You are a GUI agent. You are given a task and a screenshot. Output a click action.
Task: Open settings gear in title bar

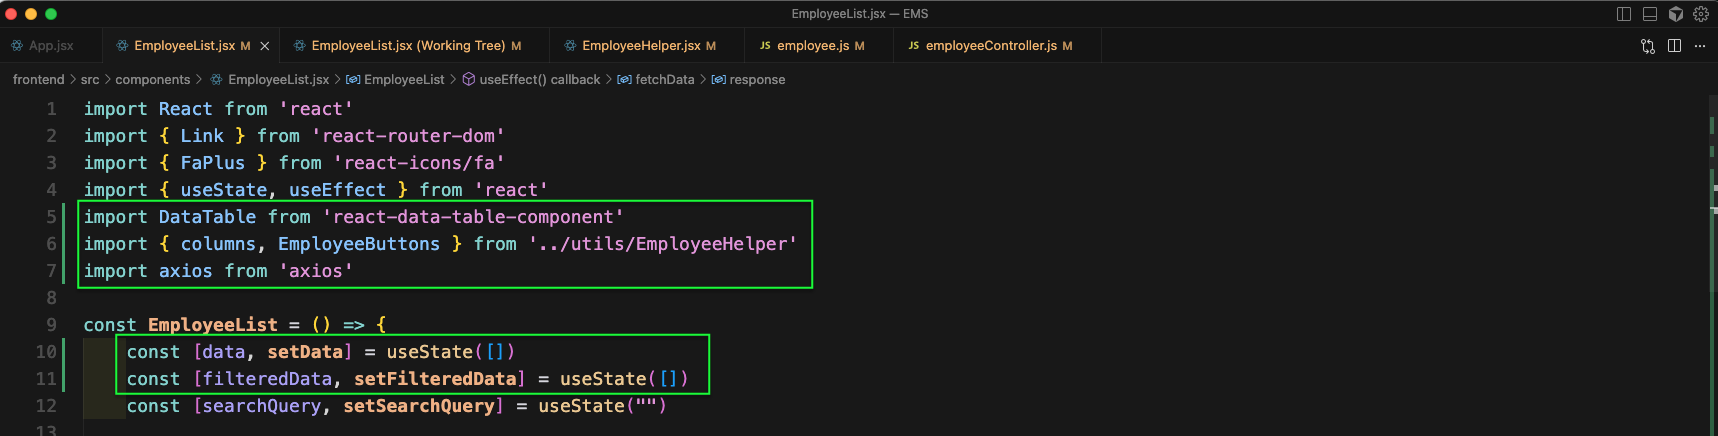coord(1701,14)
